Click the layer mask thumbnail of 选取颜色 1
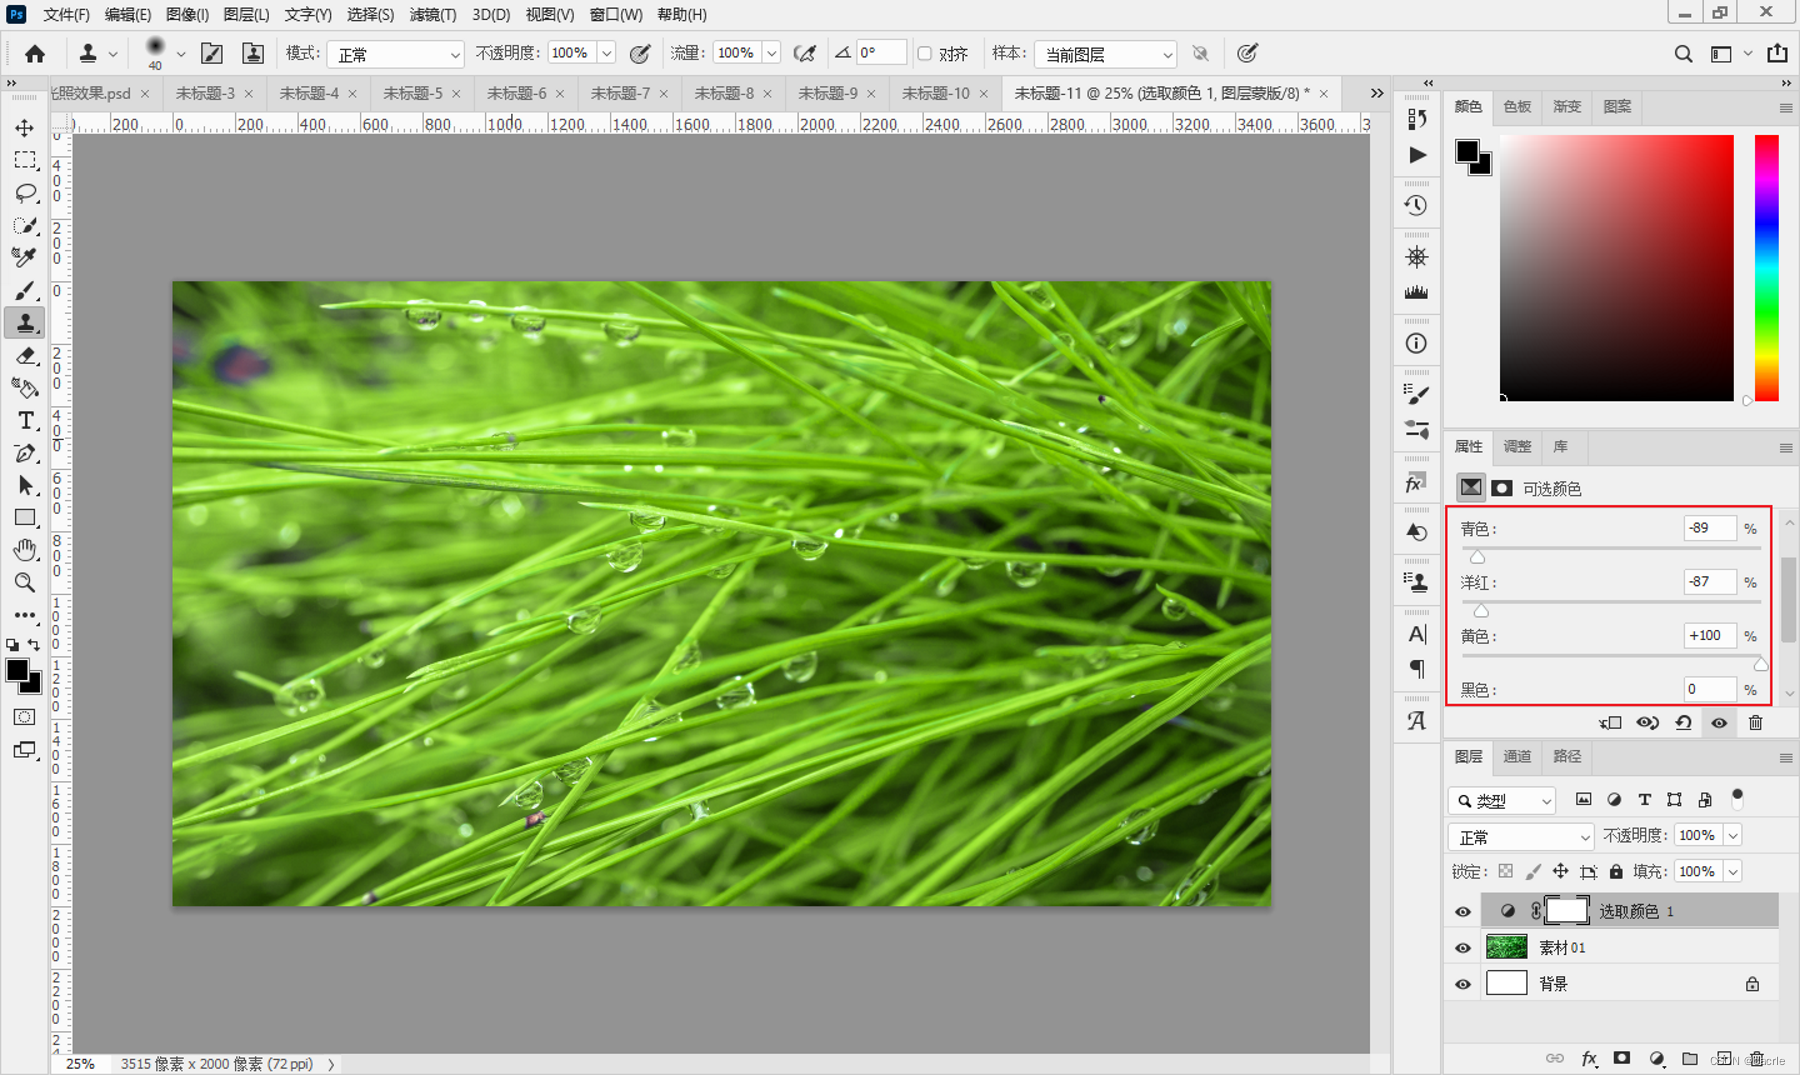The width and height of the screenshot is (1800, 1075). pyautogui.click(x=1567, y=911)
